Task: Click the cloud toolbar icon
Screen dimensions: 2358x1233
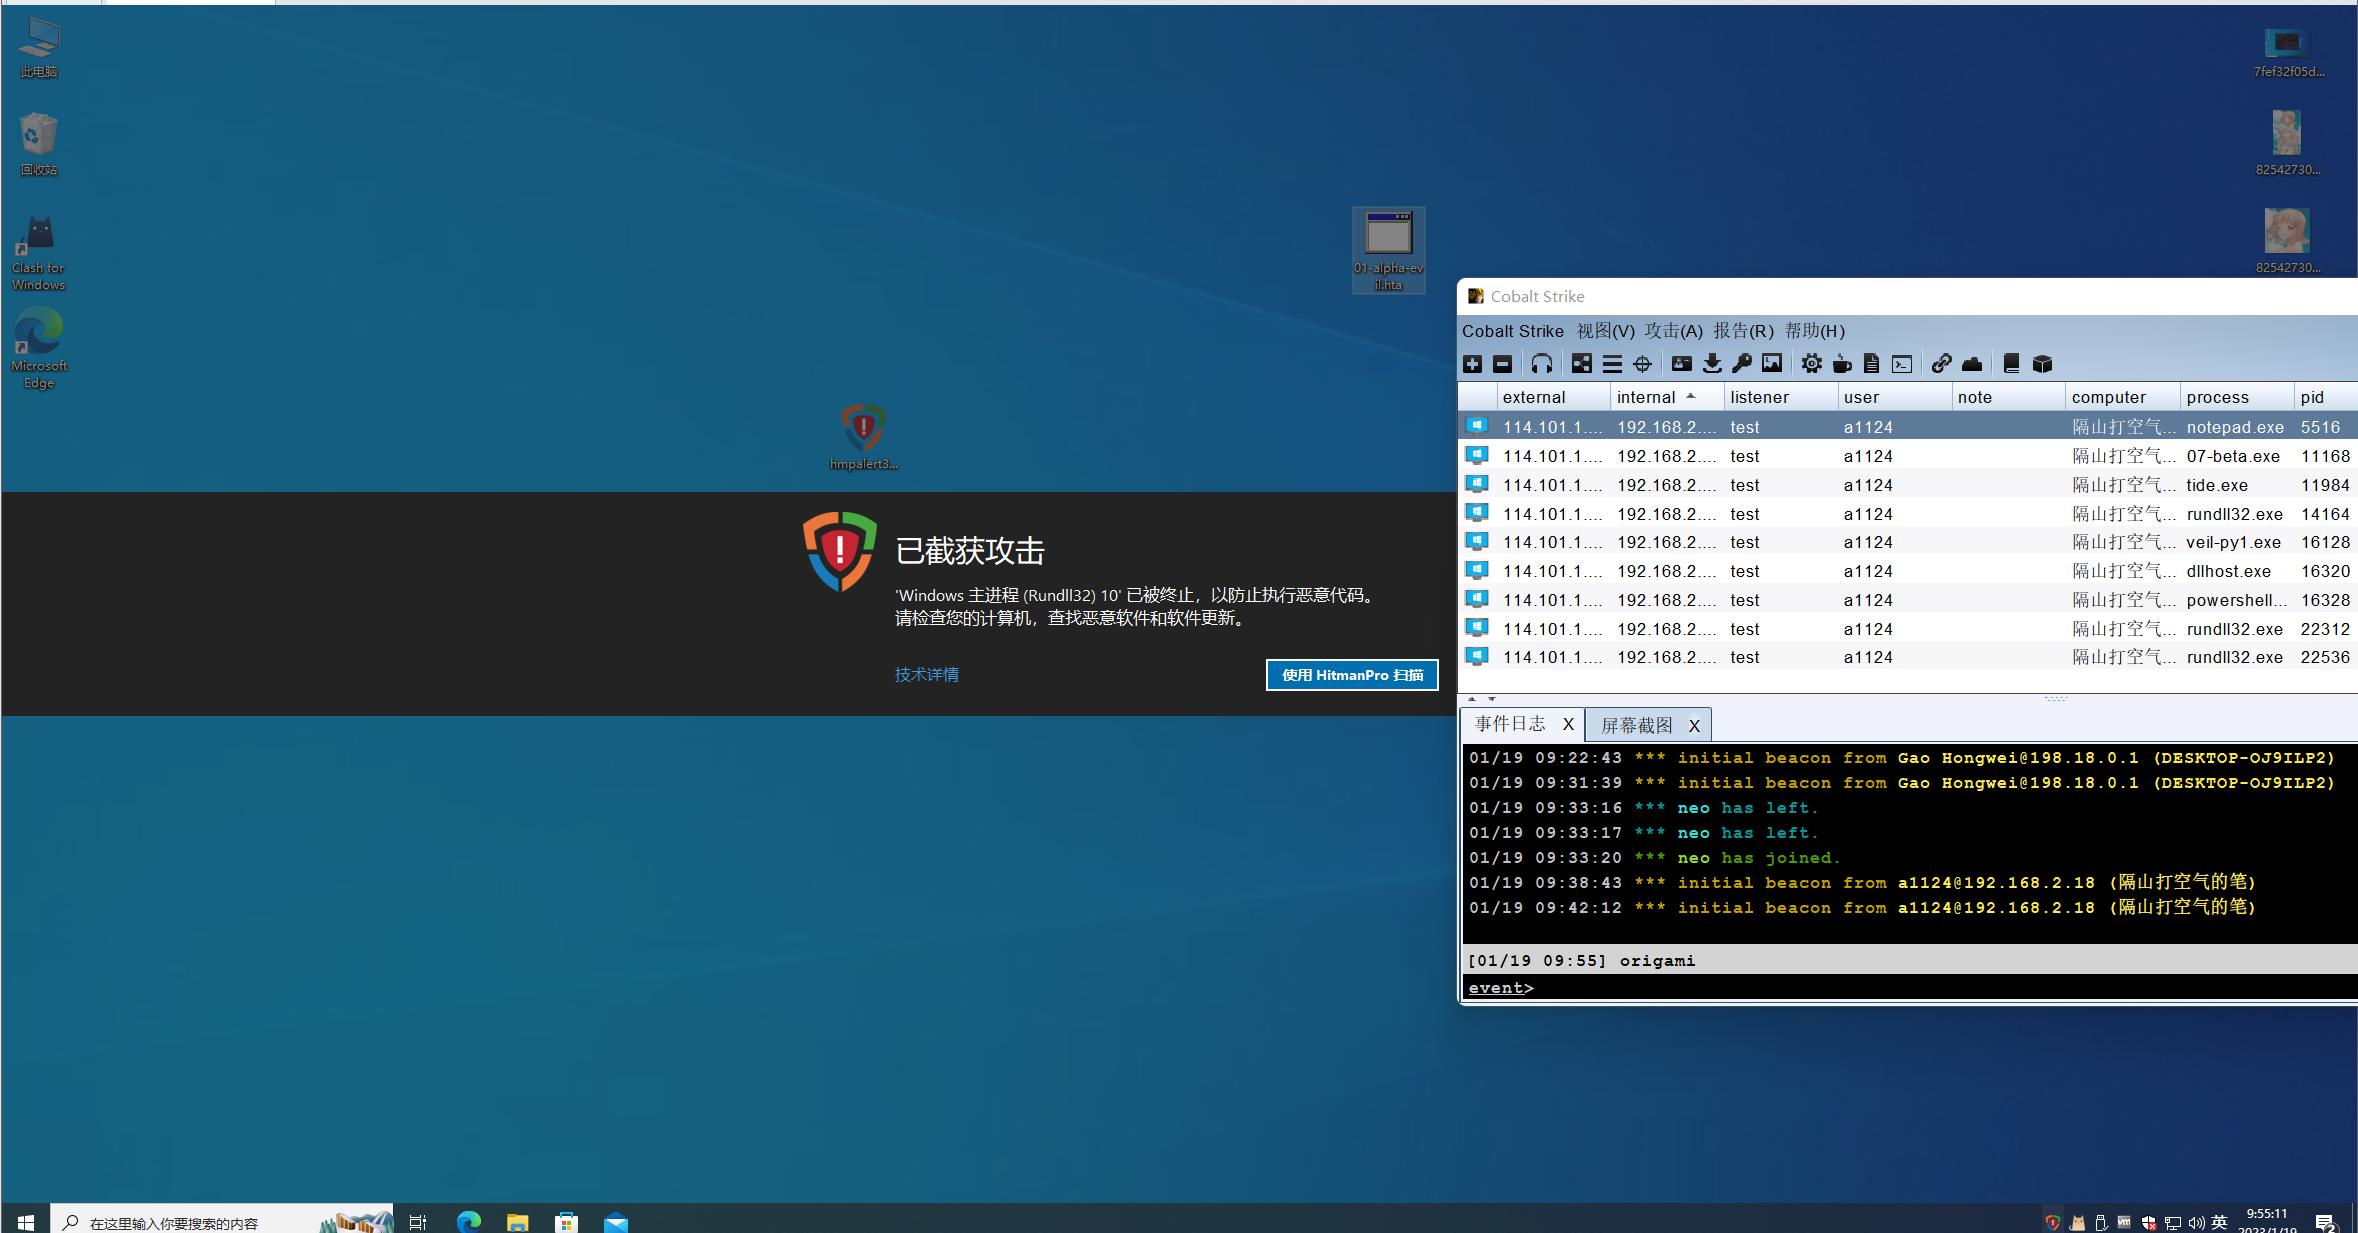Action: click(1972, 364)
